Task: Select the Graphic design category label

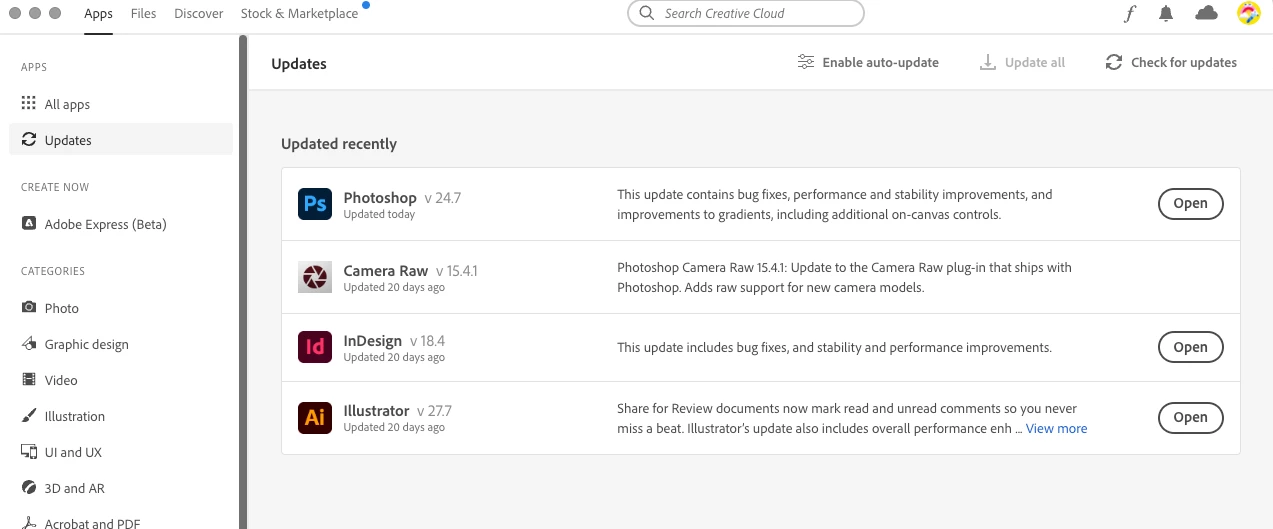Action: pos(87,344)
